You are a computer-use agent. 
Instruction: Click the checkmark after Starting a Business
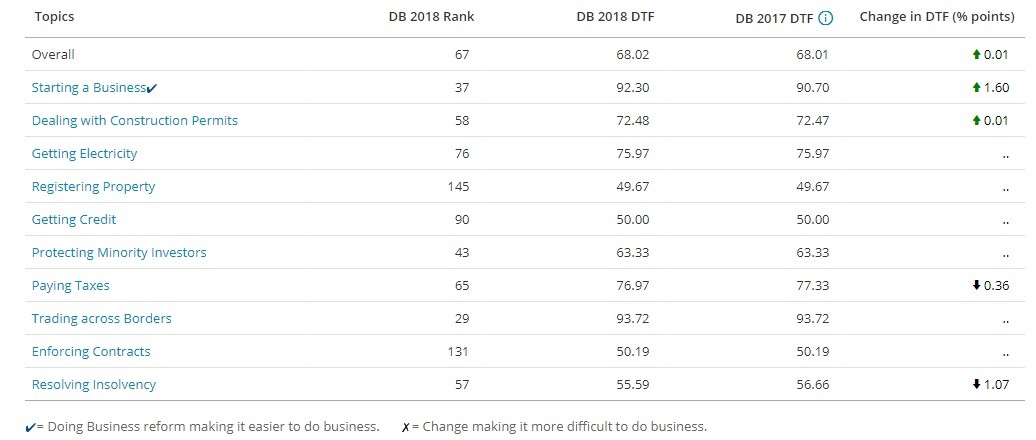(x=152, y=89)
